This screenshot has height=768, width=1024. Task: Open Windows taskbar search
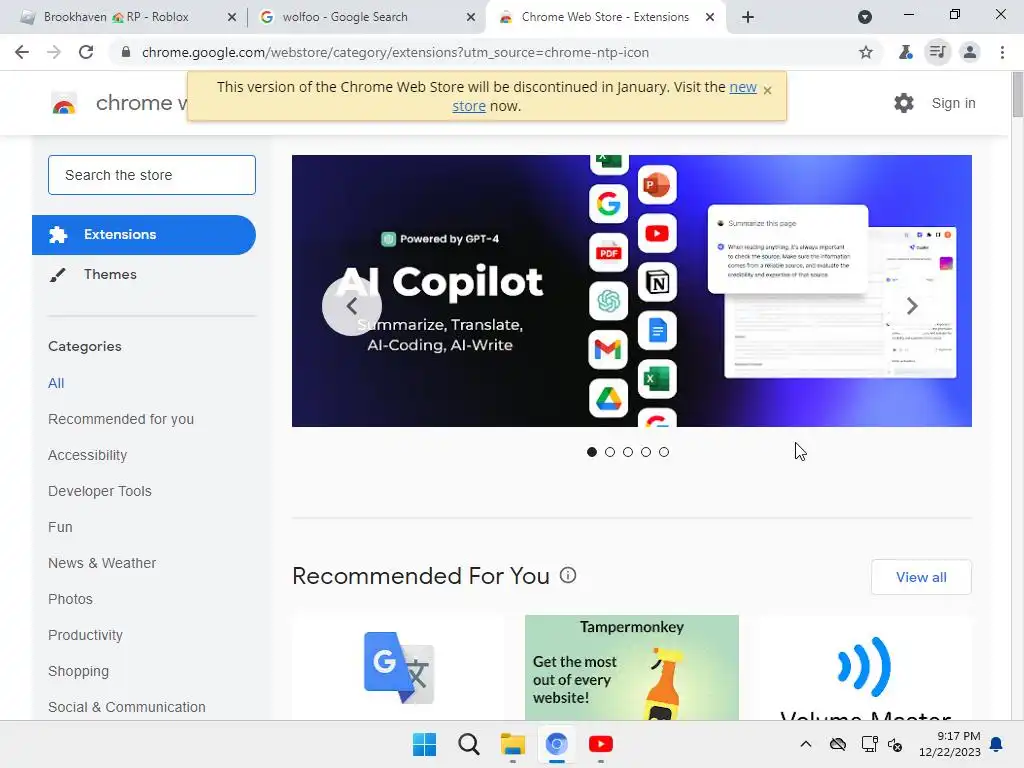[x=468, y=744]
